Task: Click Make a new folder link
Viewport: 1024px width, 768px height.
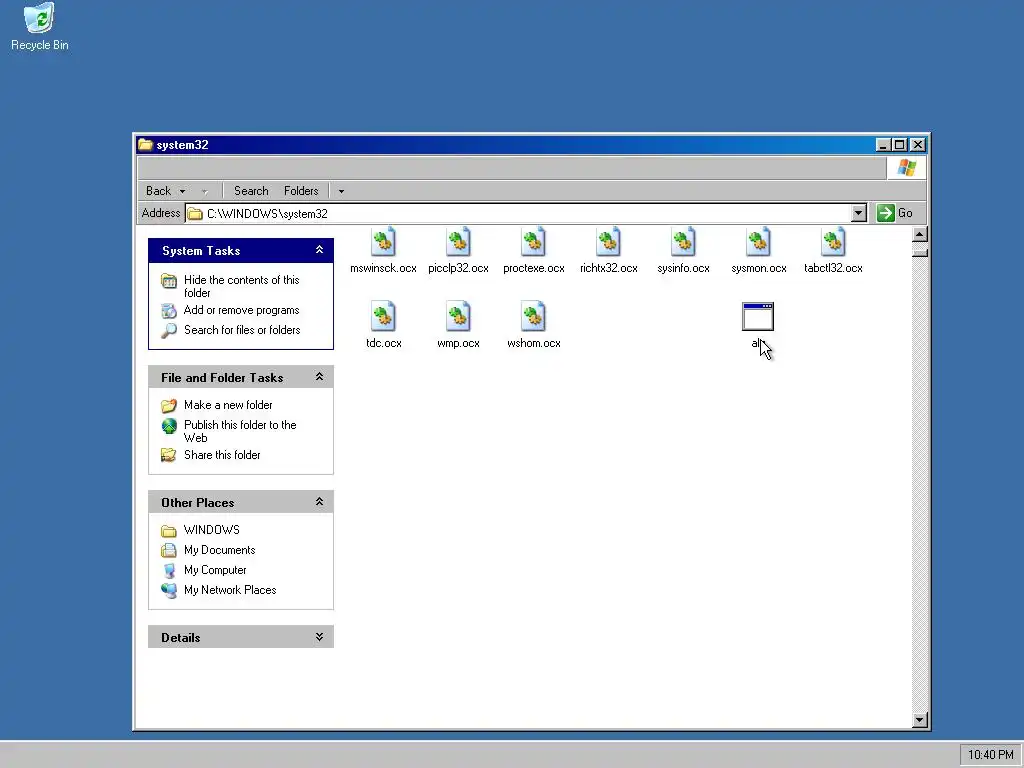Action: tap(228, 405)
